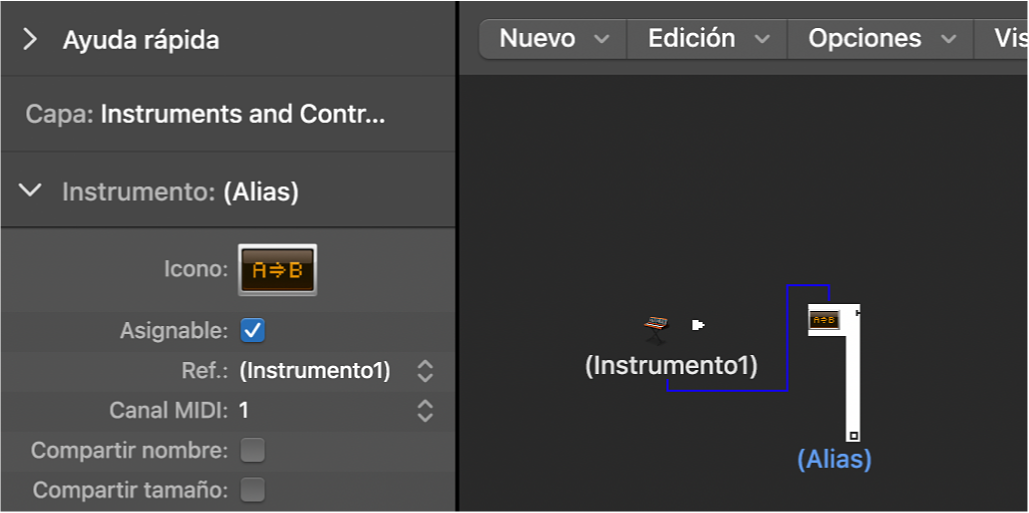1029x513 pixels.
Task: Expand the Ayuda rápida section
Action: [x=30, y=40]
